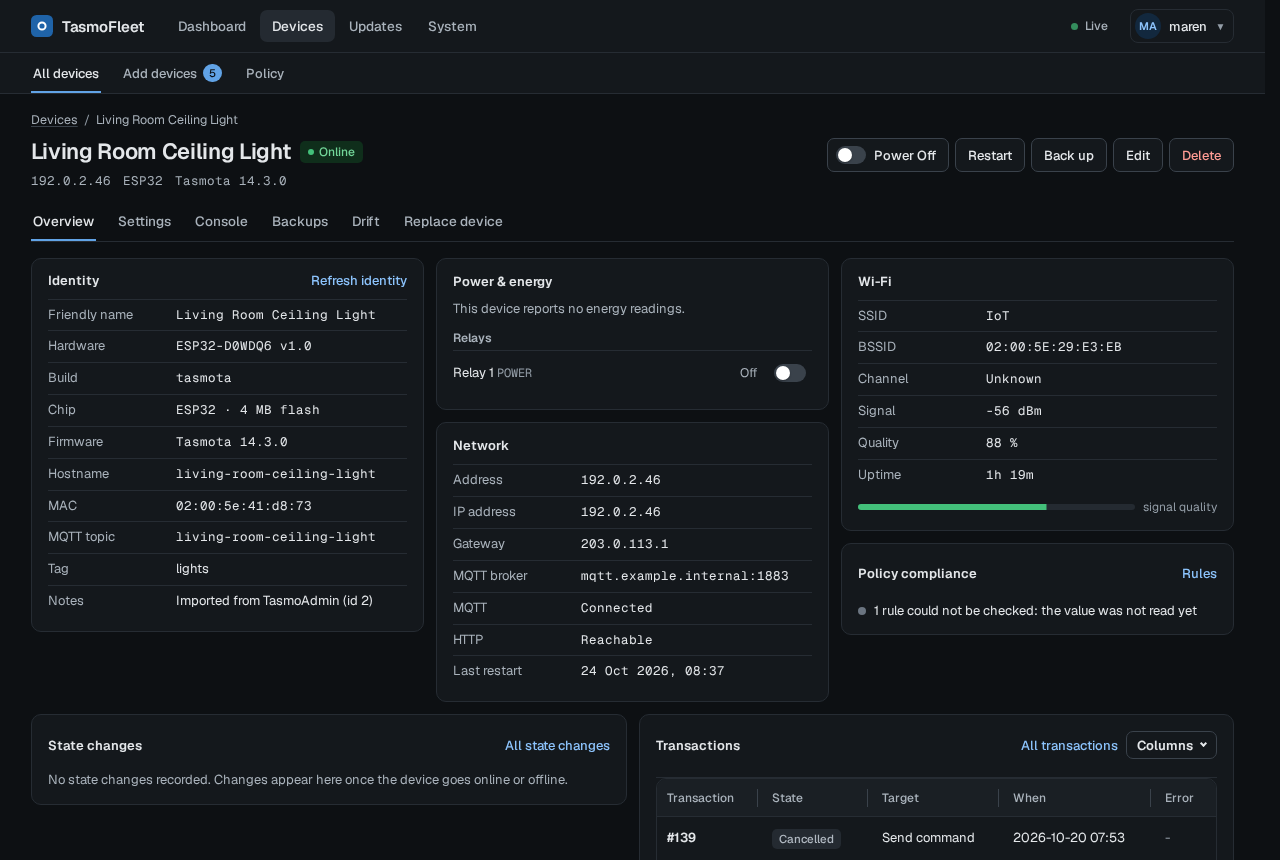Screen dimensions: 1280x860
Task: Click the Add devices count badge 5
Action: point(212,73)
